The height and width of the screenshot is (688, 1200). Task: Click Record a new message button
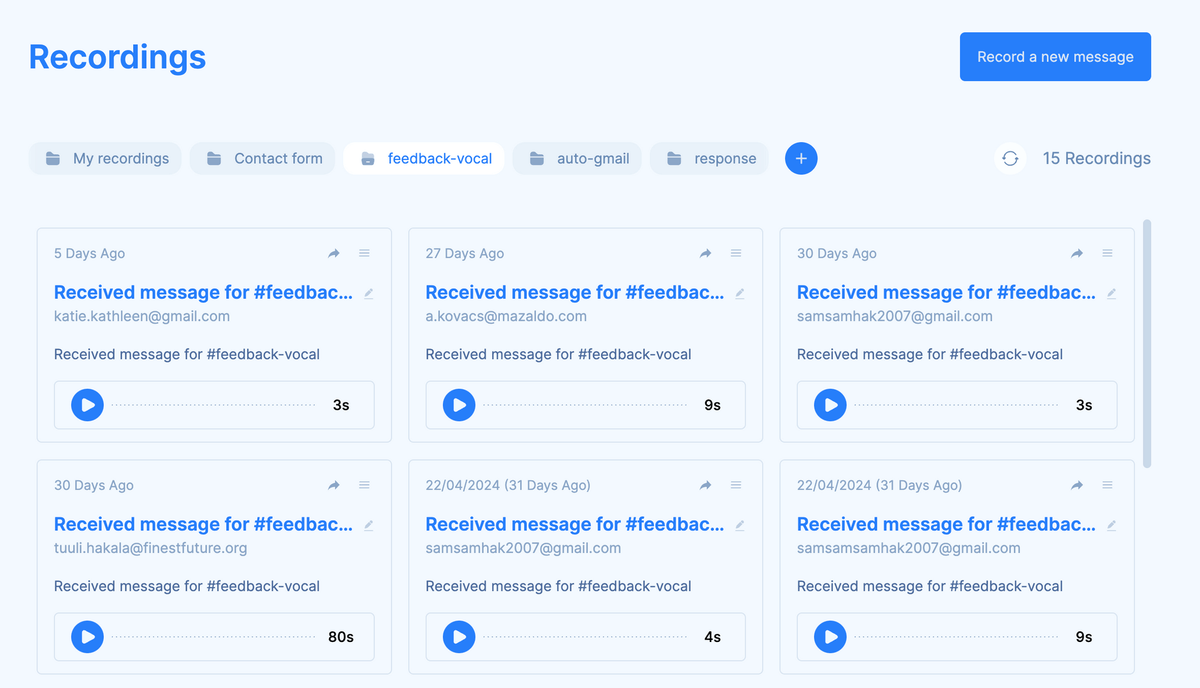(1055, 57)
